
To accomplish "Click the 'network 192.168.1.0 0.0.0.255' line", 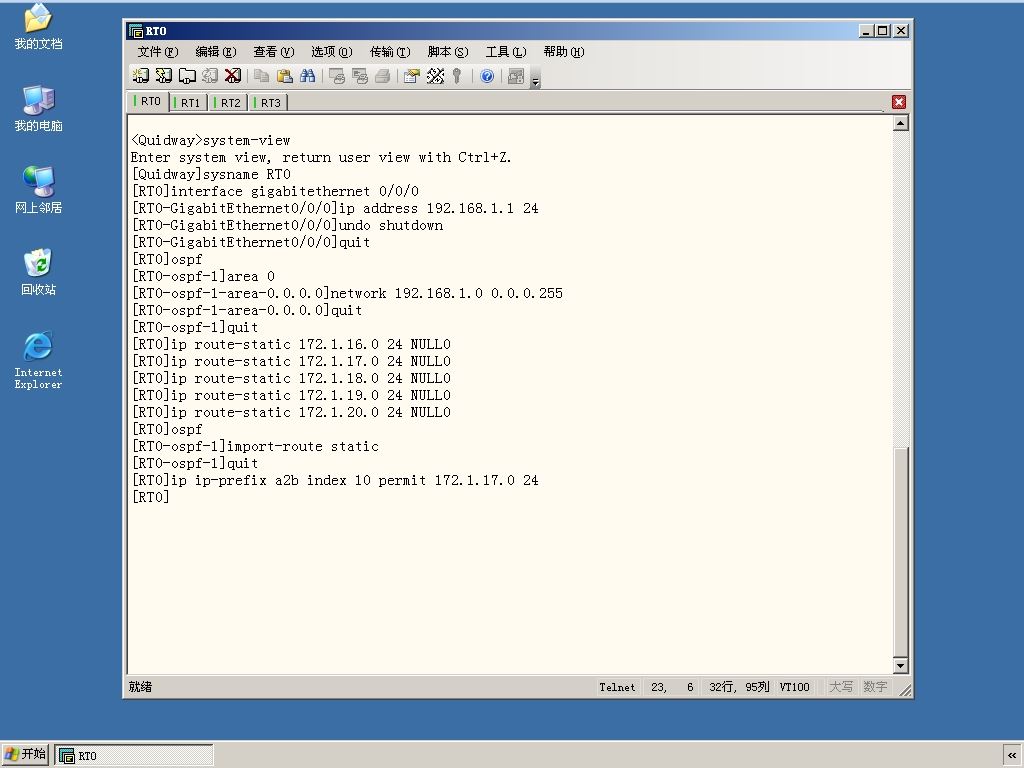I will pyautogui.click(x=347, y=293).
